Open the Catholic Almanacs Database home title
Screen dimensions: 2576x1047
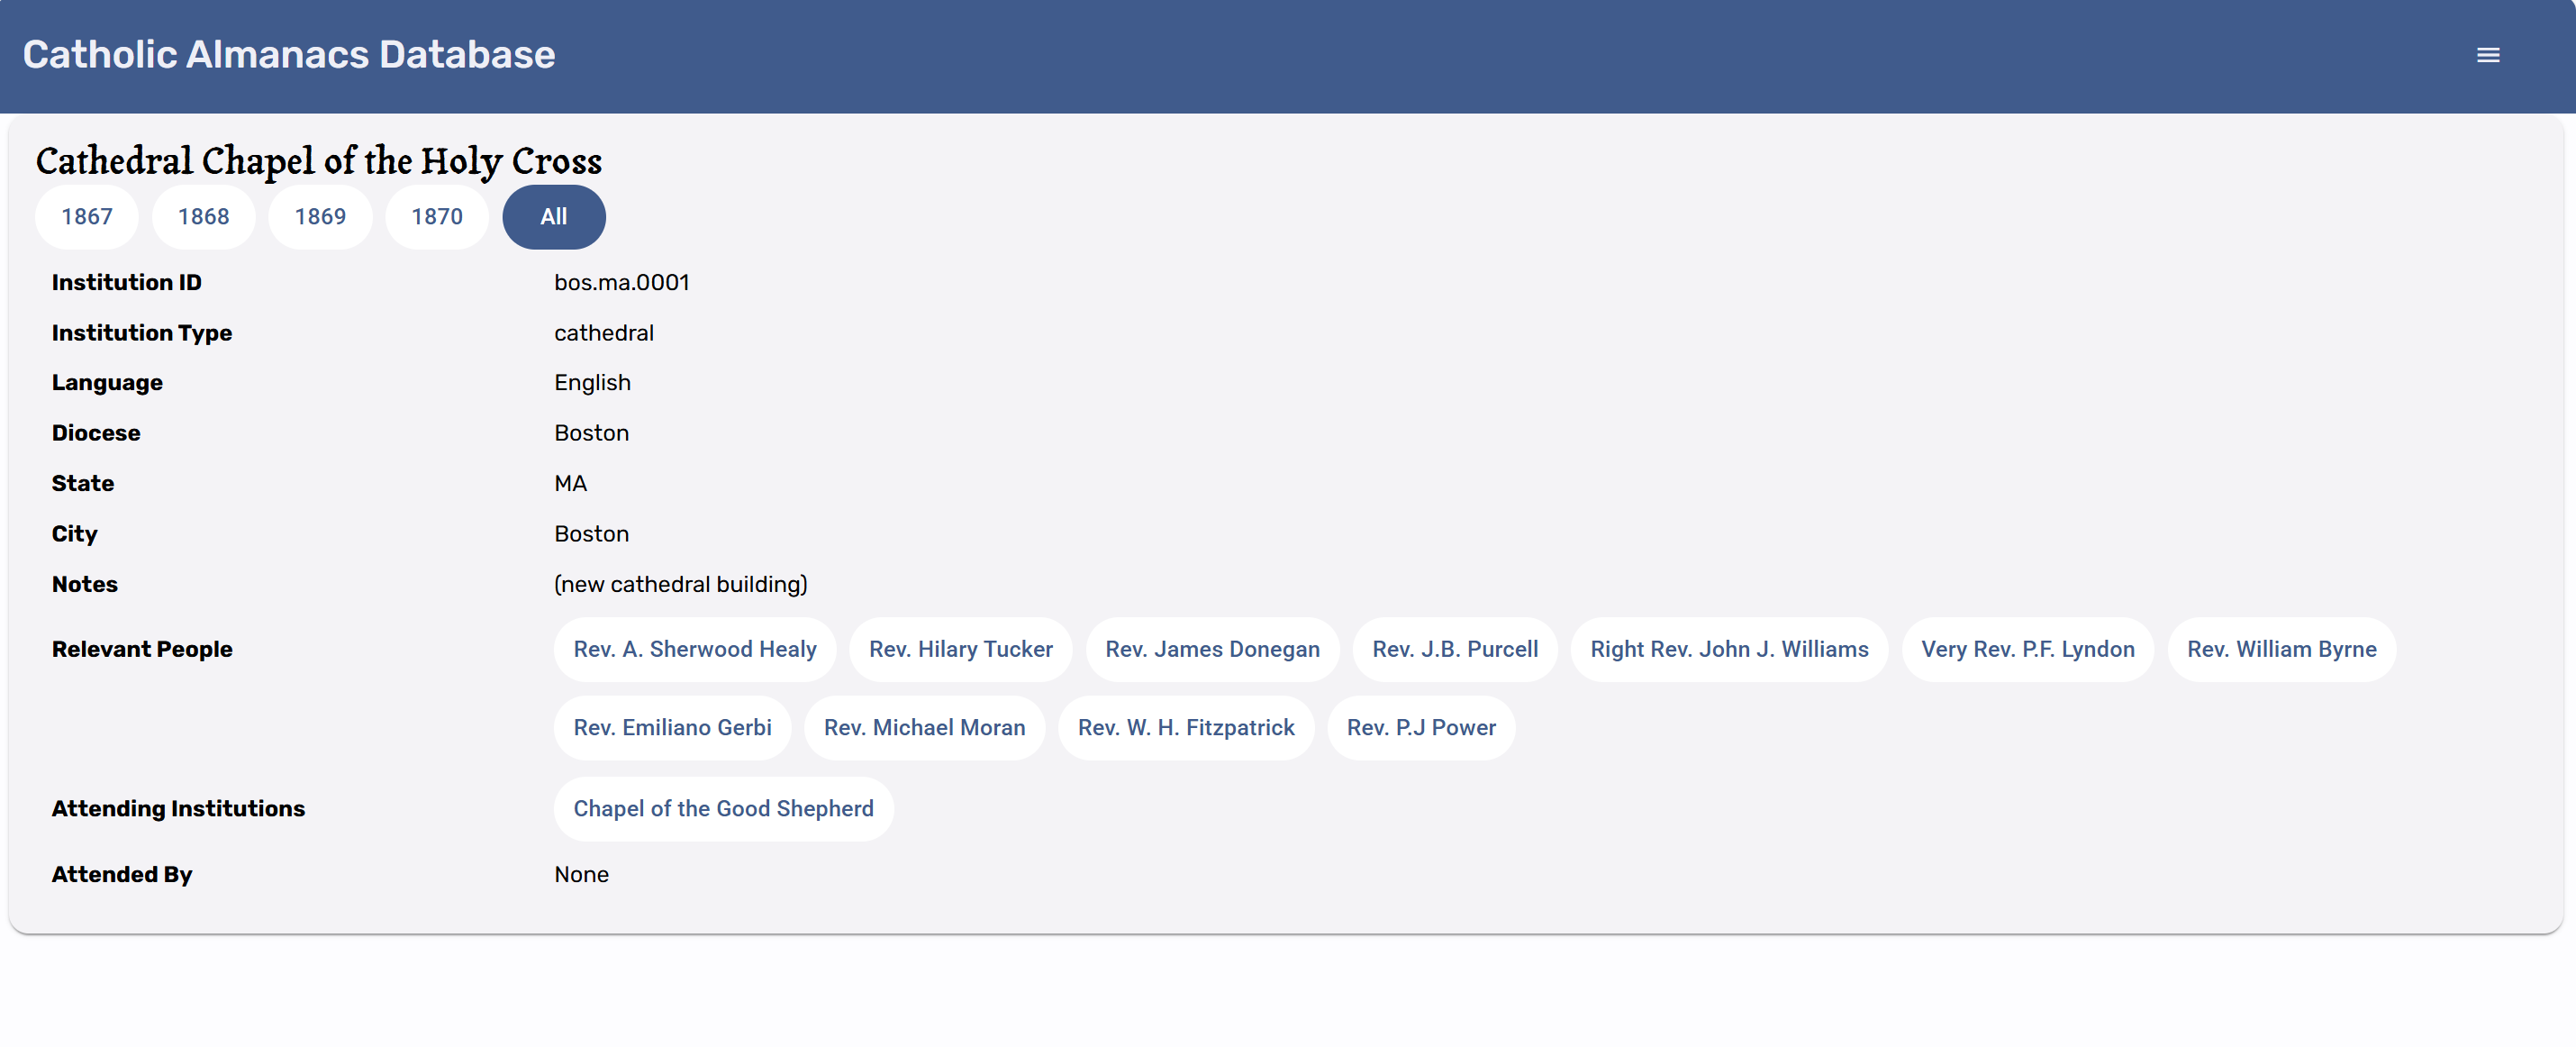tap(289, 55)
